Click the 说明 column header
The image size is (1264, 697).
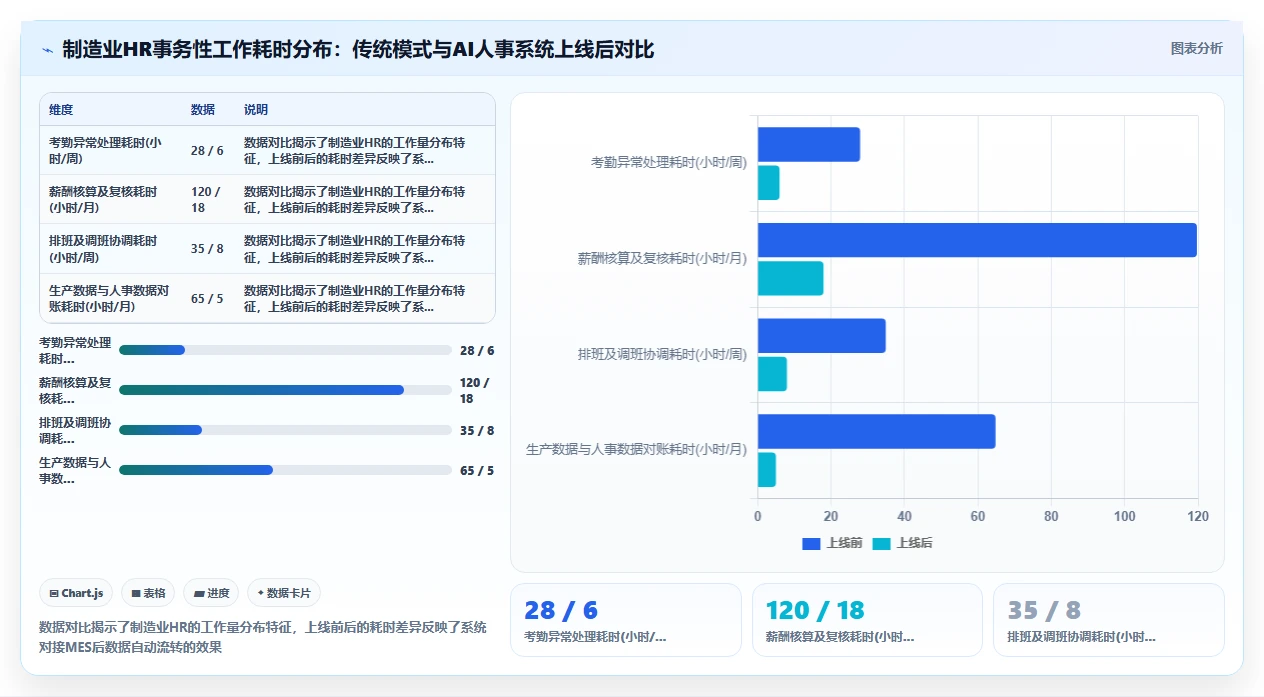pos(256,110)
